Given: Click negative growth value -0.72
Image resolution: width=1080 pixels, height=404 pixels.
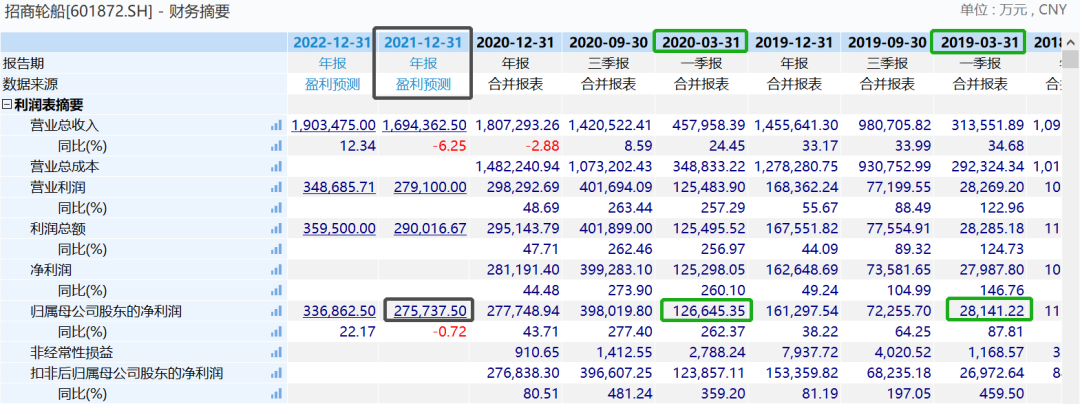Looking at the screenshot, I should 449,332.
